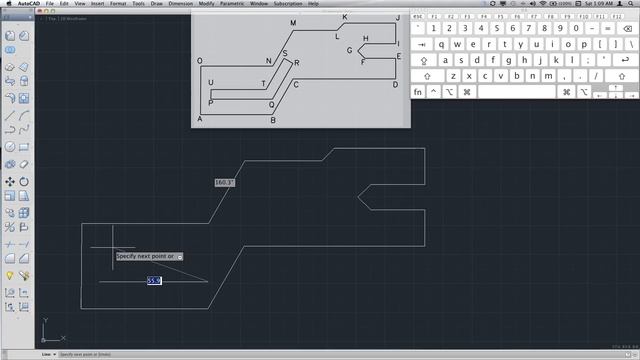The image size is (640, 360).
Task: Toggle the left Option key on on-screen keyboard
Action: [449, 92]
